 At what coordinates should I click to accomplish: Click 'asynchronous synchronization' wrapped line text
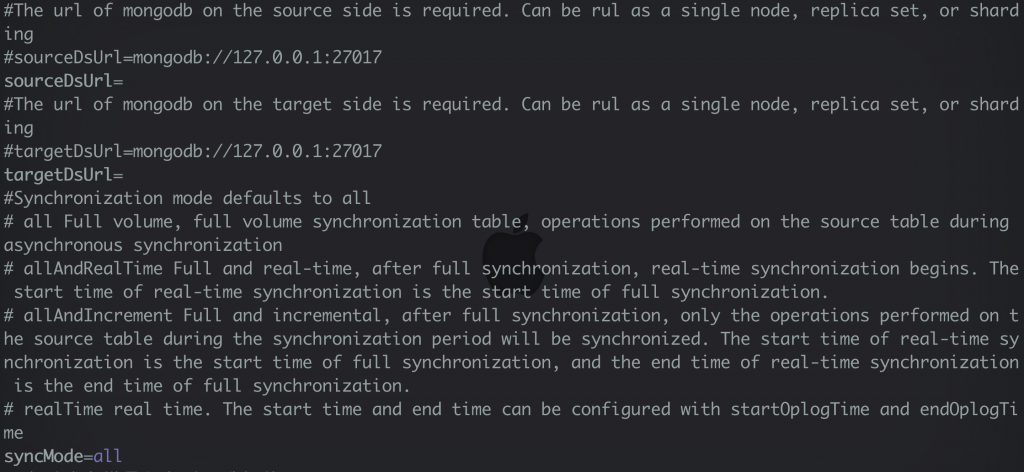143,245
